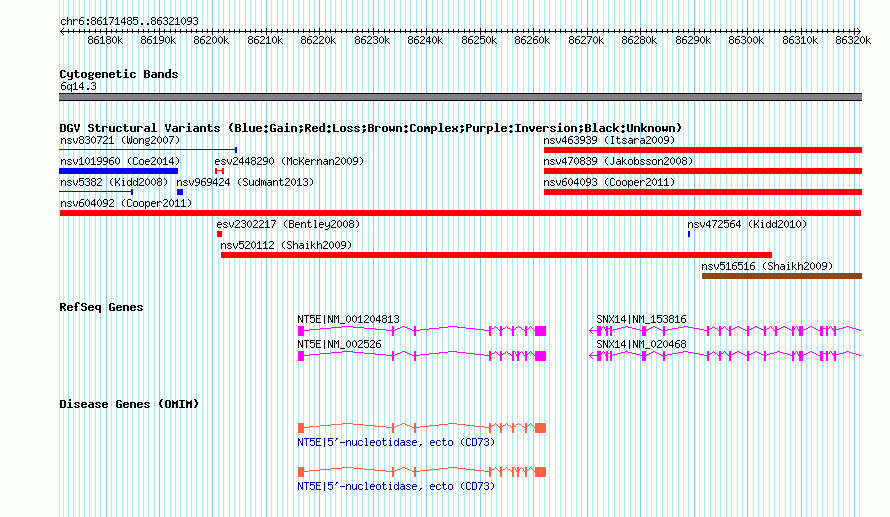Image resolution: width=890 pixels, height=517 pixels.
Task: Select the magenta NT5E NM_001204813 gene glyph
Action: 422,330
